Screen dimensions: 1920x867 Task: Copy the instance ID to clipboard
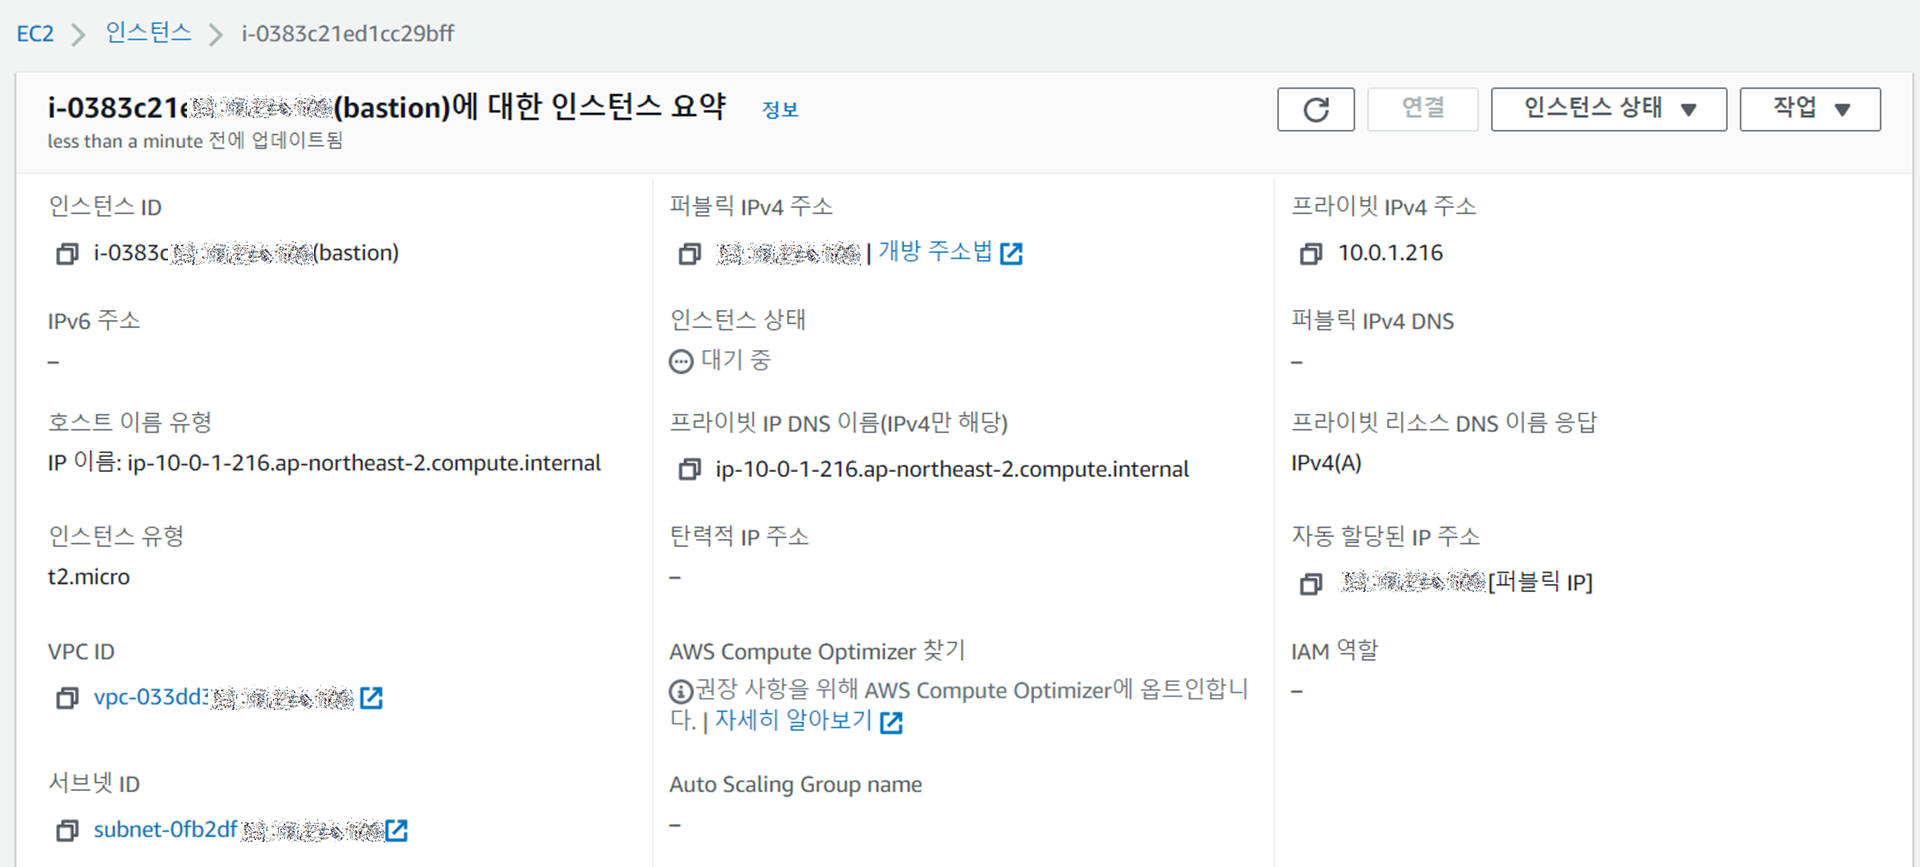coord(67,254)
